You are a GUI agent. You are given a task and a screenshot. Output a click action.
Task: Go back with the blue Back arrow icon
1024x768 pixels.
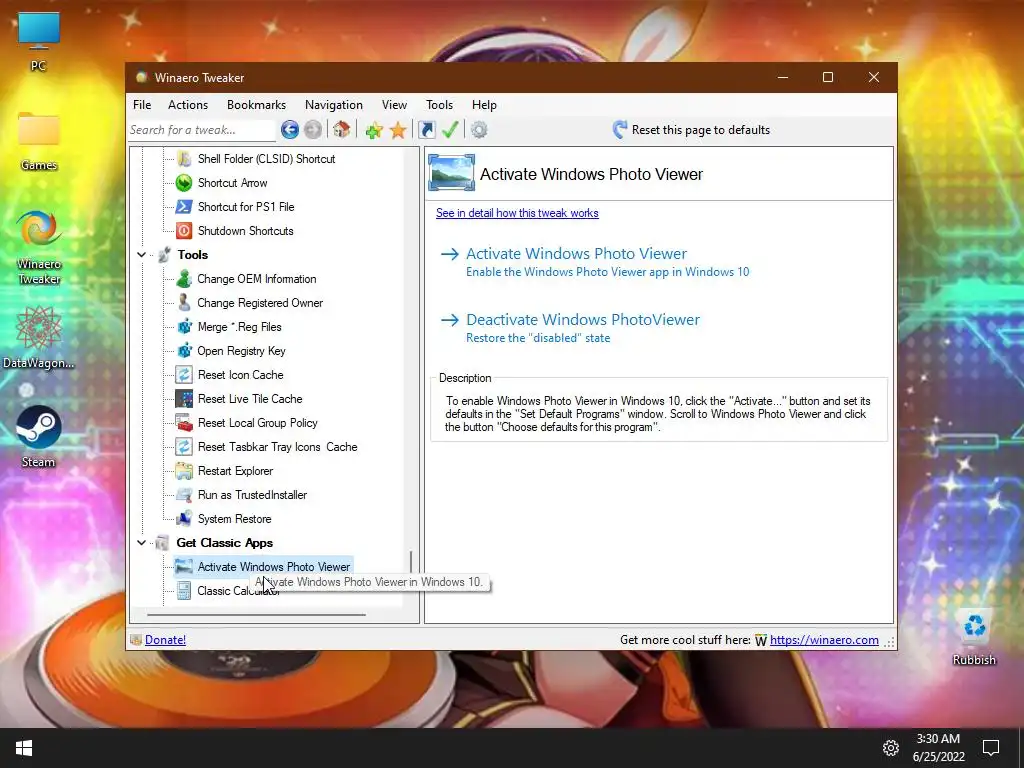pyautogui.click(x=290, y=130)
